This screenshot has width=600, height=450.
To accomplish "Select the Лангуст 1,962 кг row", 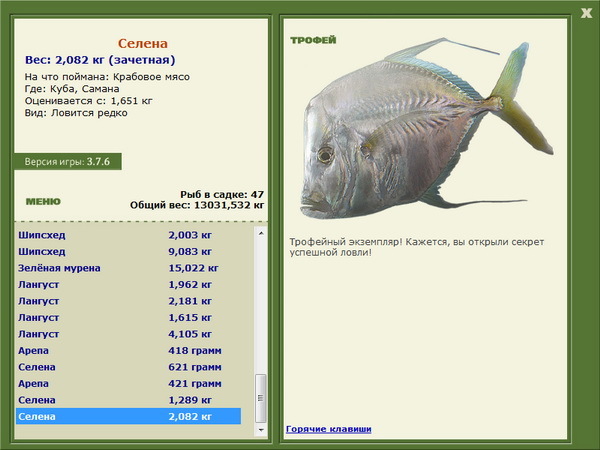I will 129,284.
